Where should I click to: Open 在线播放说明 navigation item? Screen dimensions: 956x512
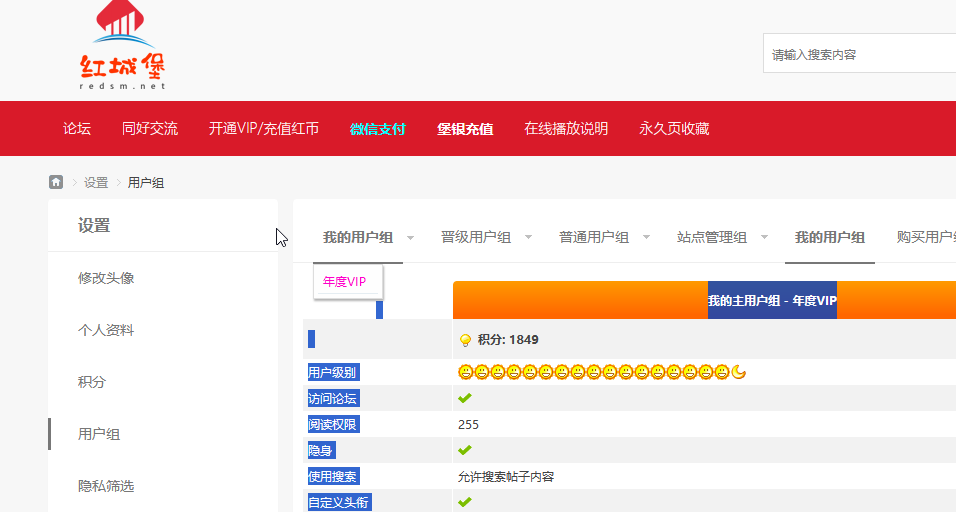[566, 129]
